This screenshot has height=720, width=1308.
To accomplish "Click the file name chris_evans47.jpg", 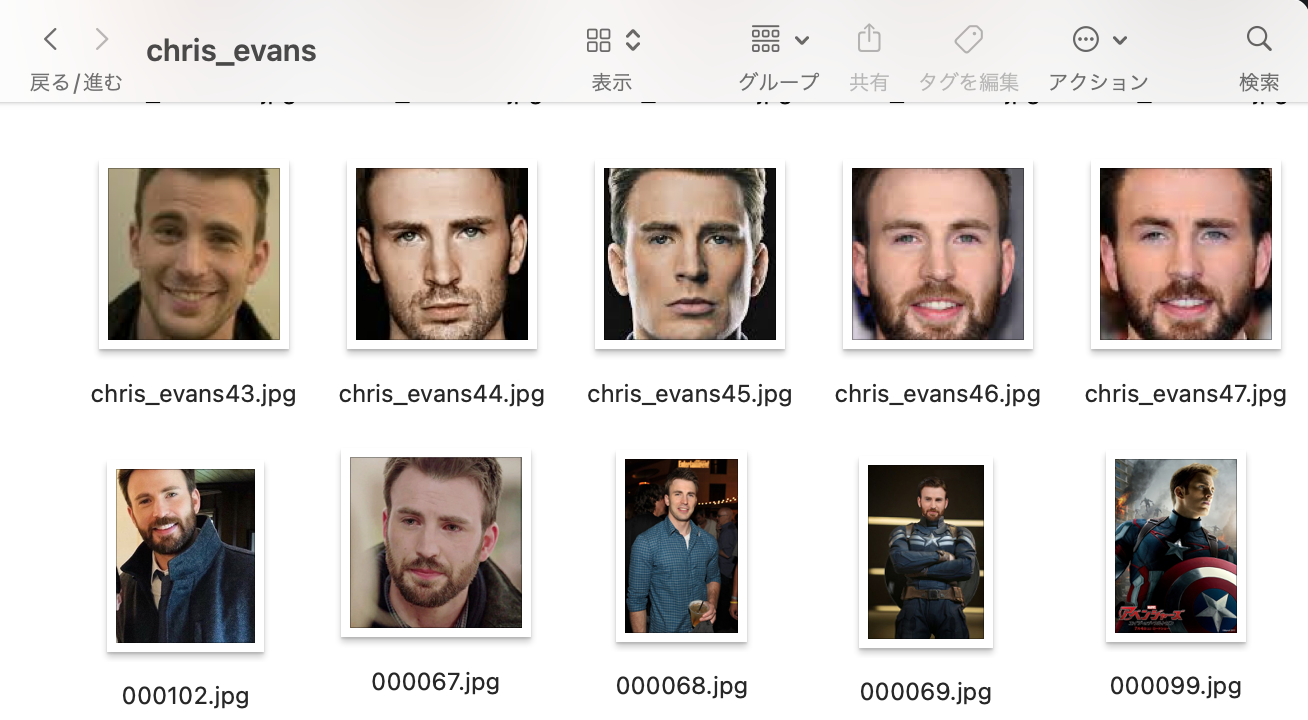I will [1186, 394].
